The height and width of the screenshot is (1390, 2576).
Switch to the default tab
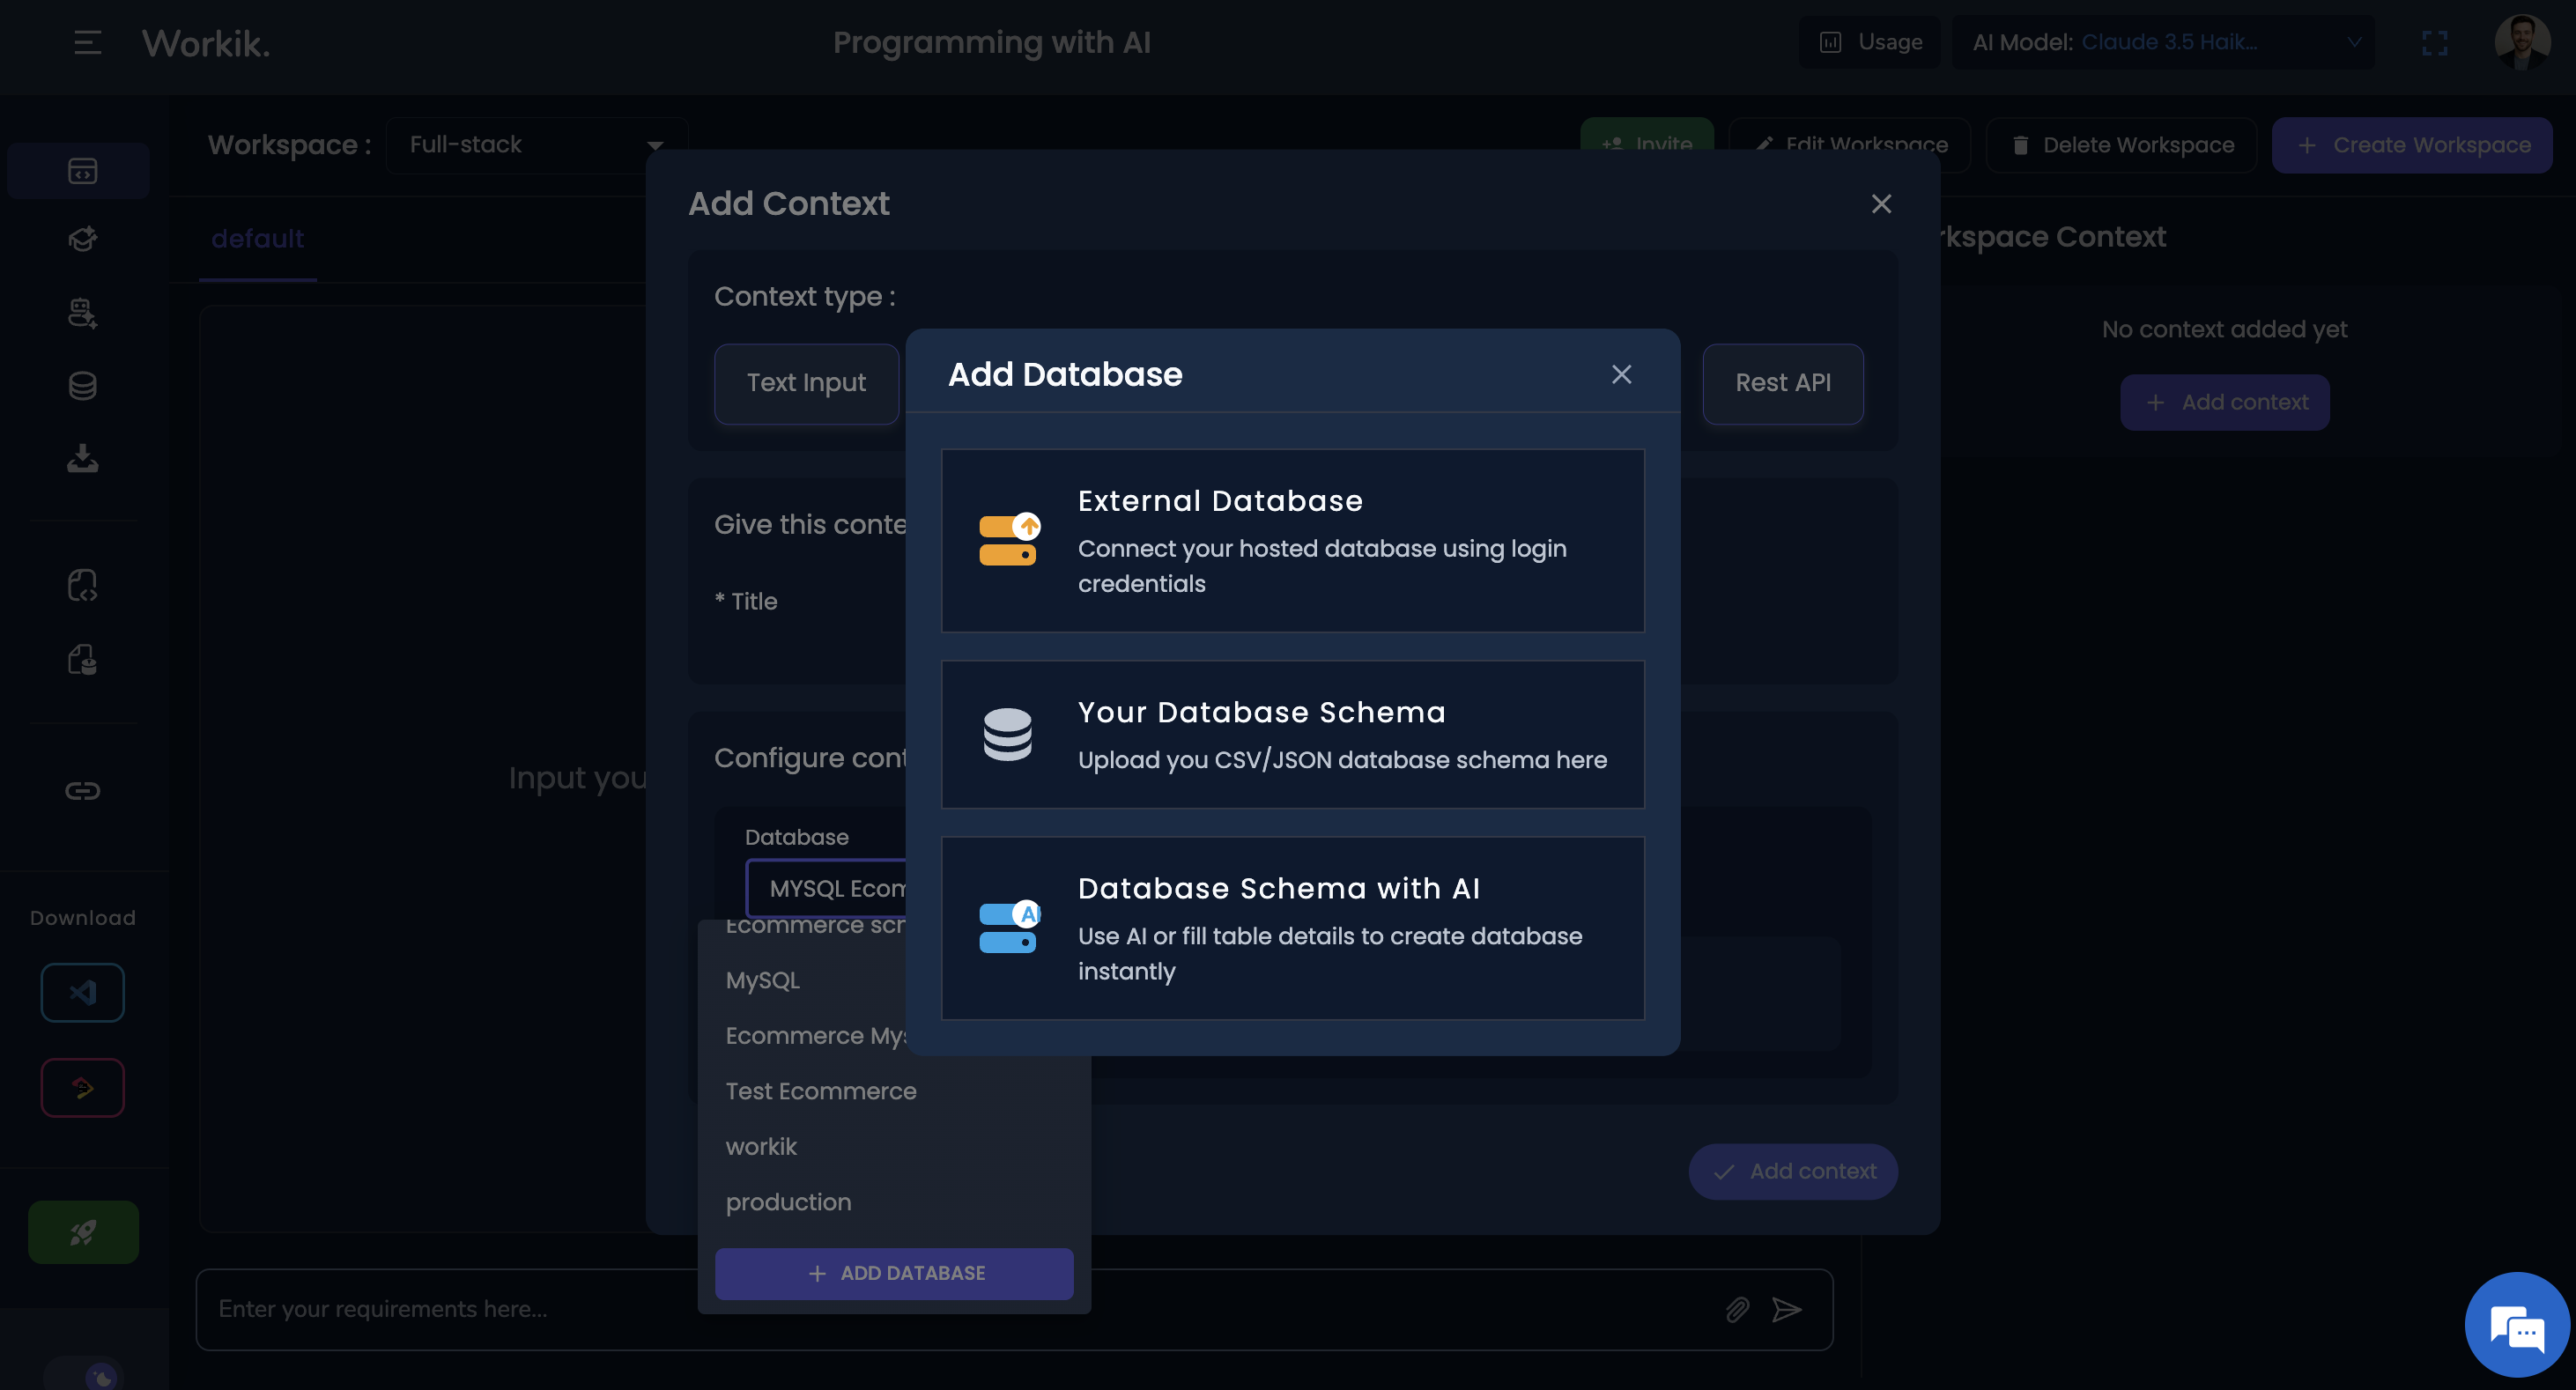pyautogui.click(x=258, y=238)
